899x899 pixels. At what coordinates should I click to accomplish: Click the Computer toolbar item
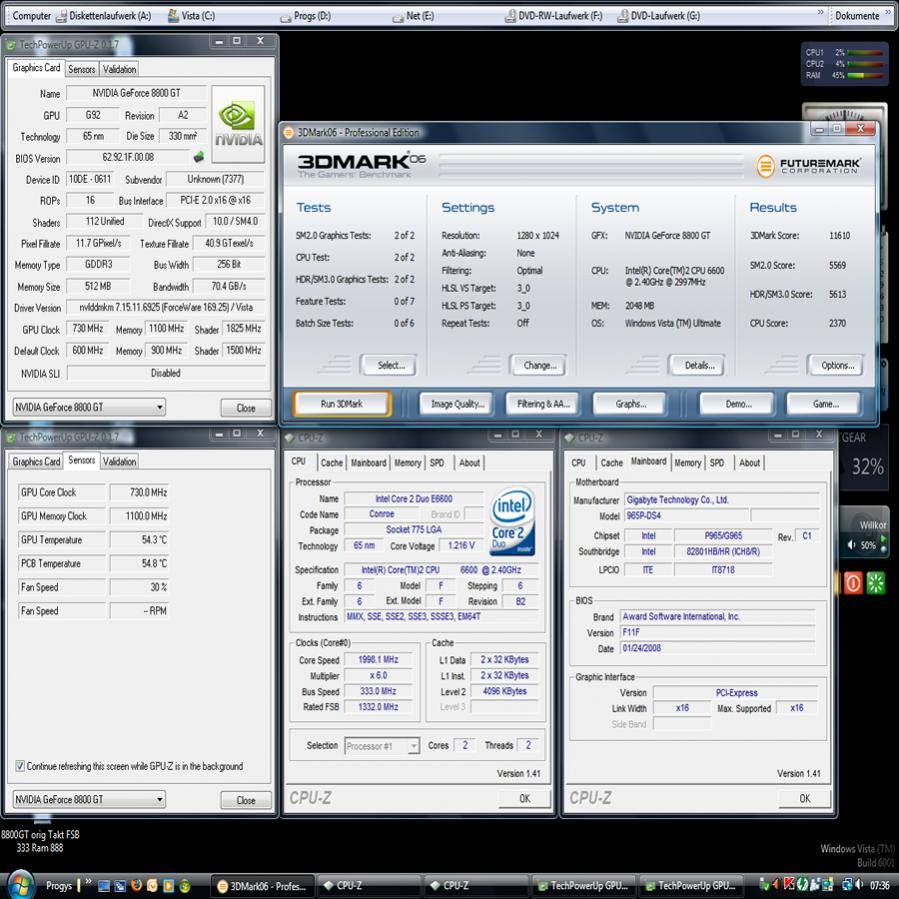(x=32, y=16)
